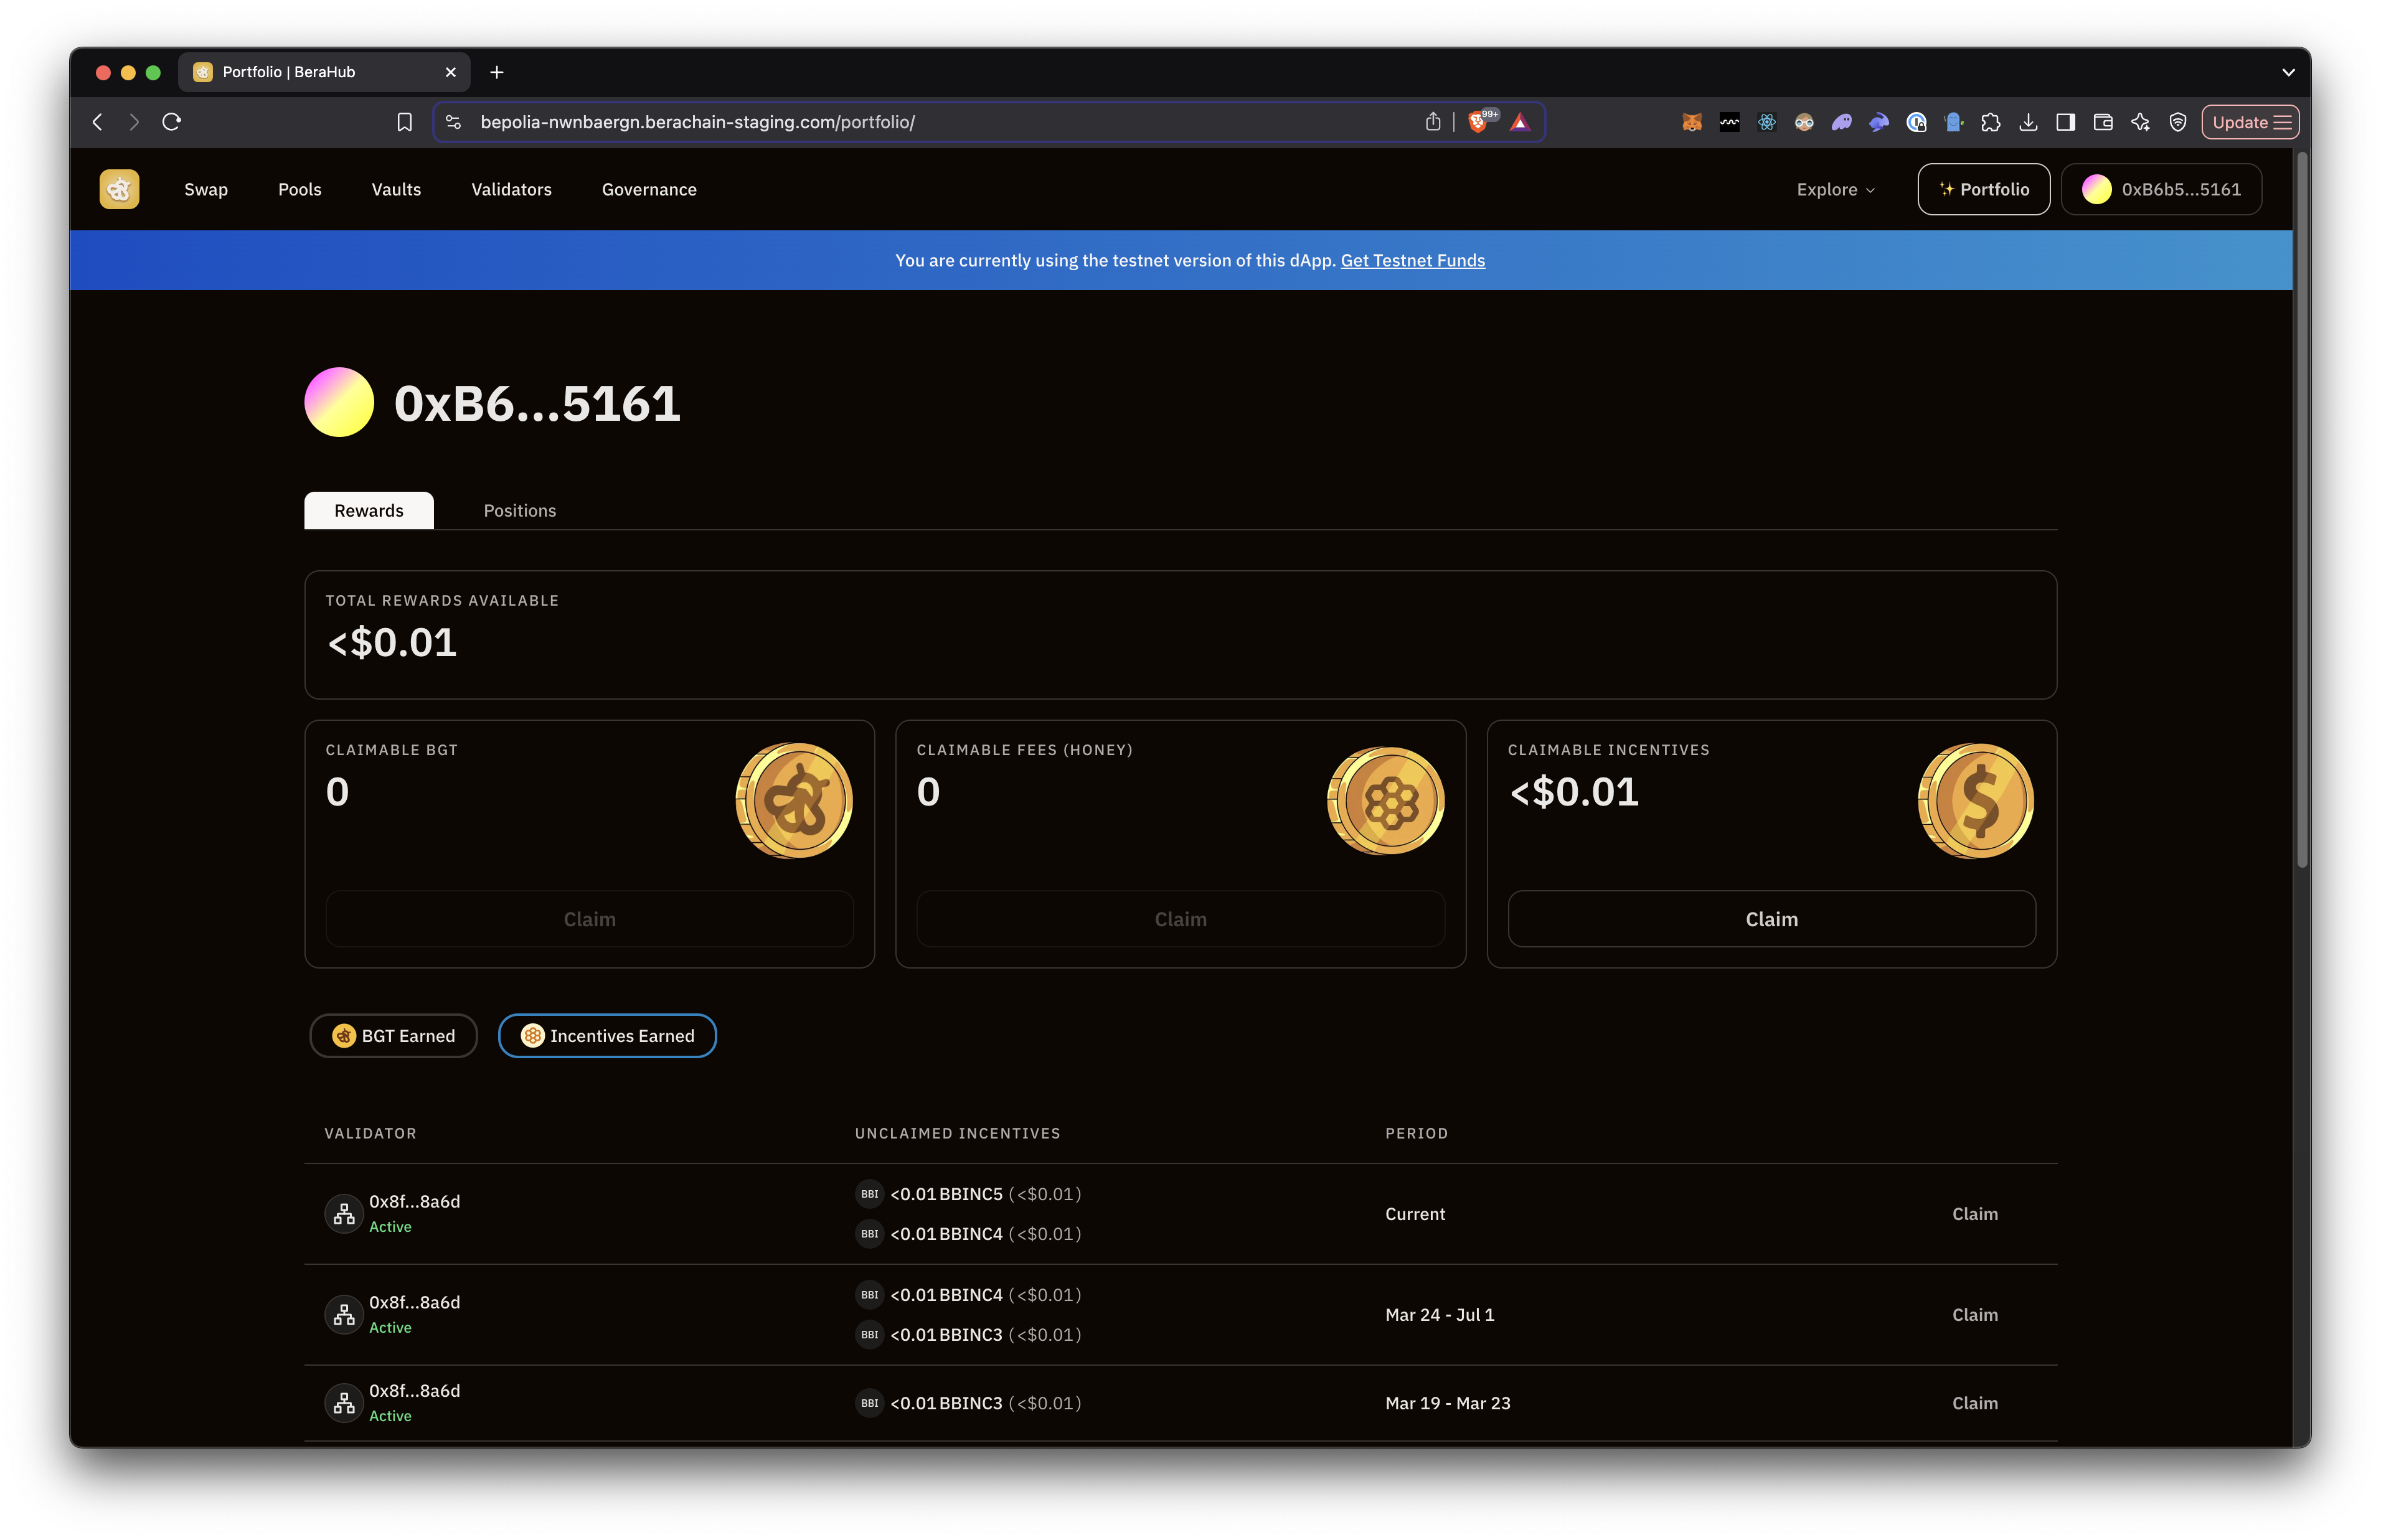Claim incentives for Mar 19 - Mar 23

tap(1974, 1402)
